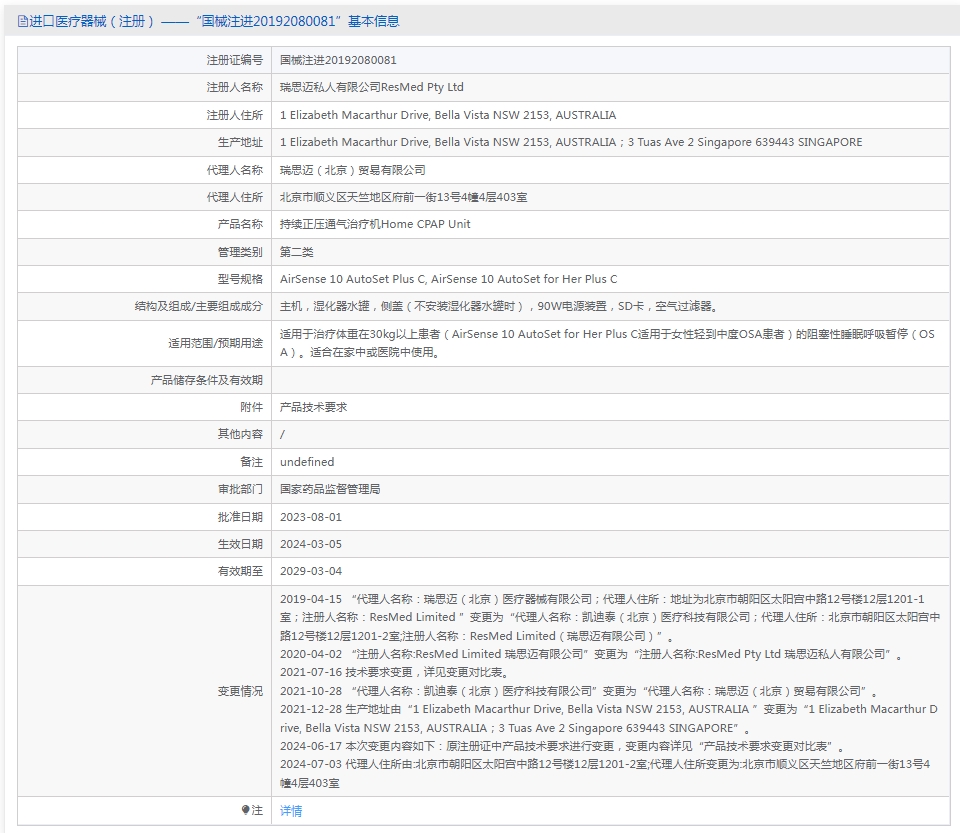
Task: Click the 注册人住所 address value
Action: coord(448,115)
